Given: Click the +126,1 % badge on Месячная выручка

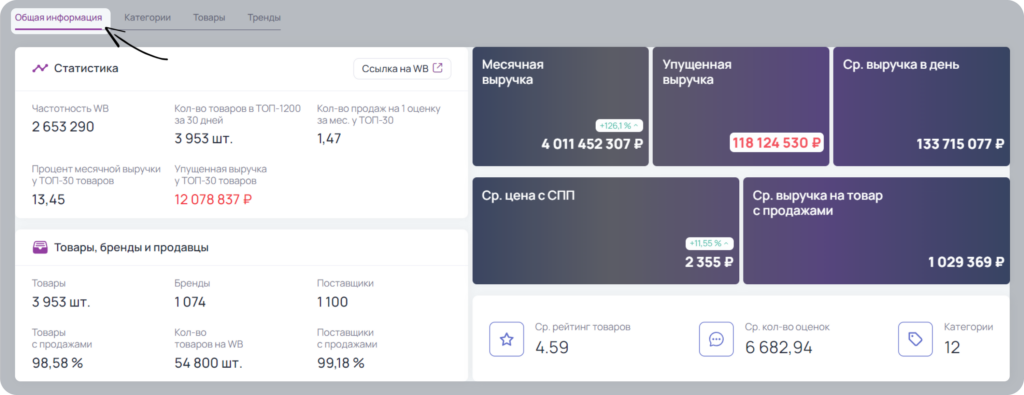Looking at the screenshot, I should 619,125.
